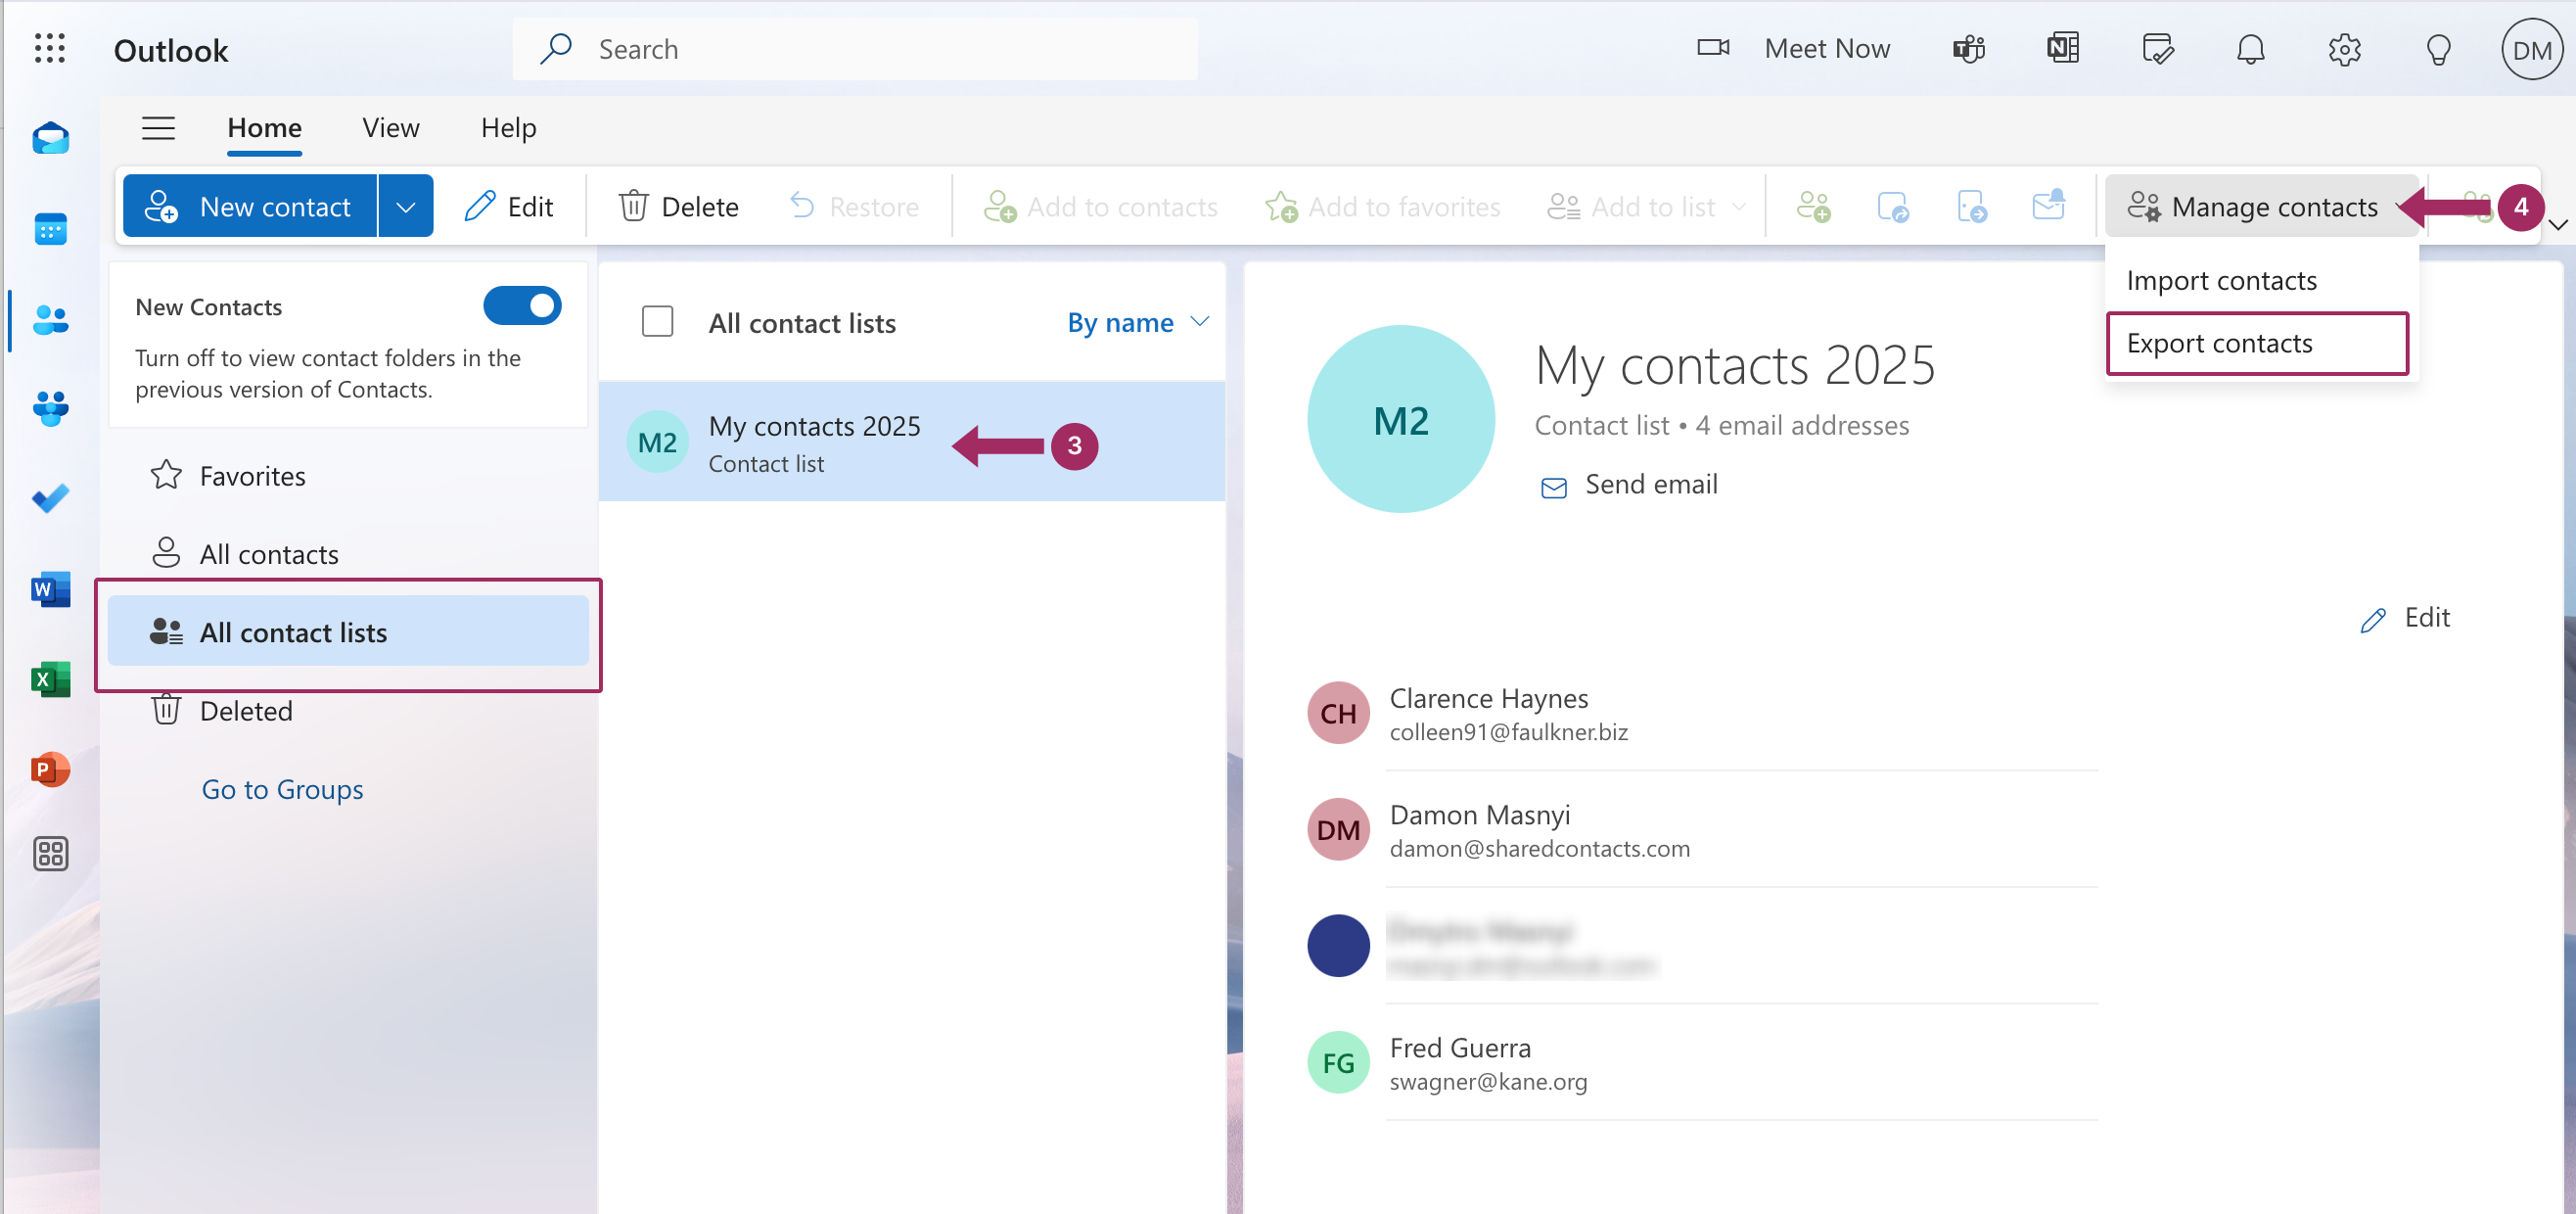2576x1214 pixels.
Task: Click the add-people icon next to Add to list
Action: [1813, 206]
